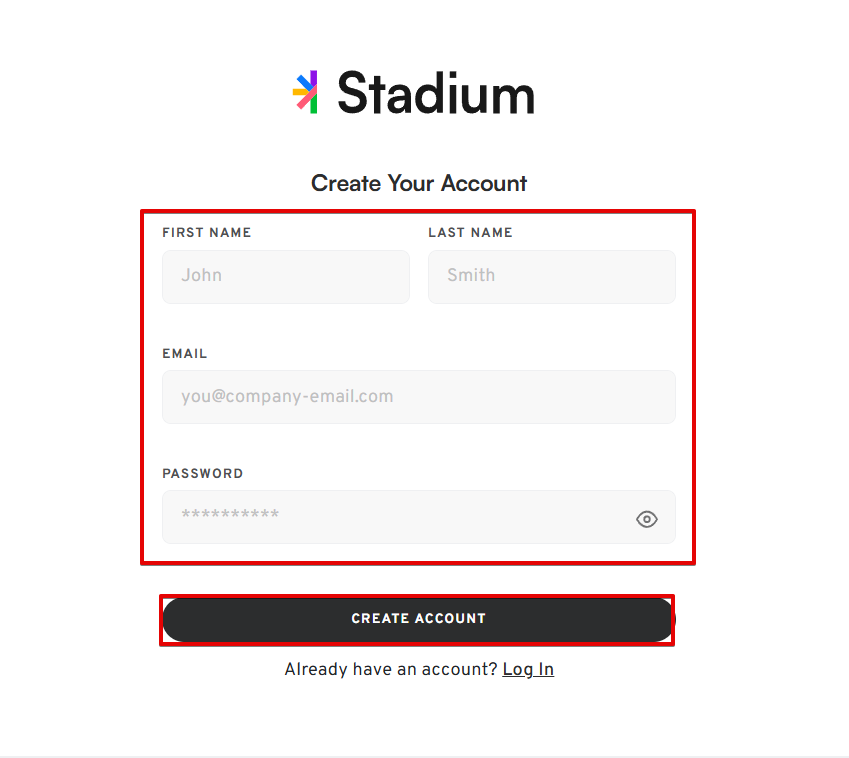Select the Email input field

pos(419,397)
